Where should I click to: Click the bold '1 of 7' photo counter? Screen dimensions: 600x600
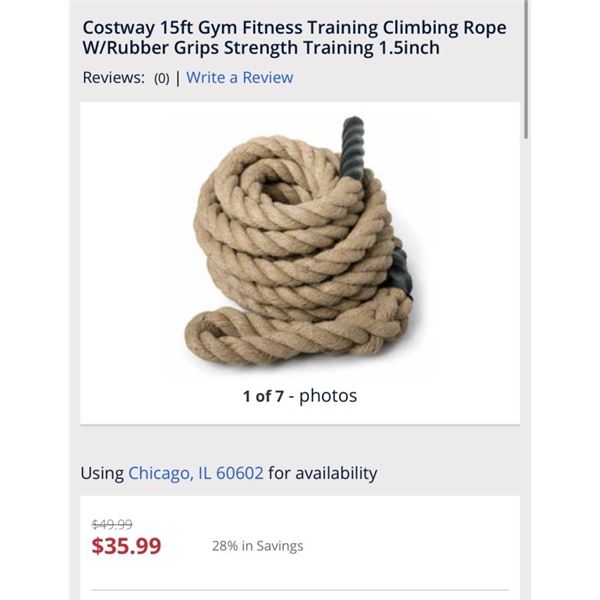(263, 396)
